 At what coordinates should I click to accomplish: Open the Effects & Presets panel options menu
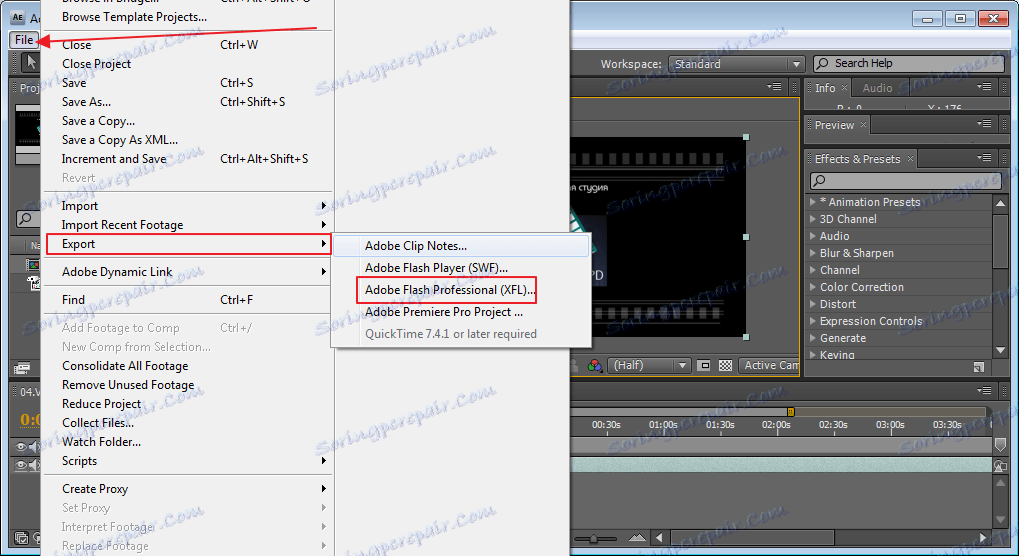984,158
